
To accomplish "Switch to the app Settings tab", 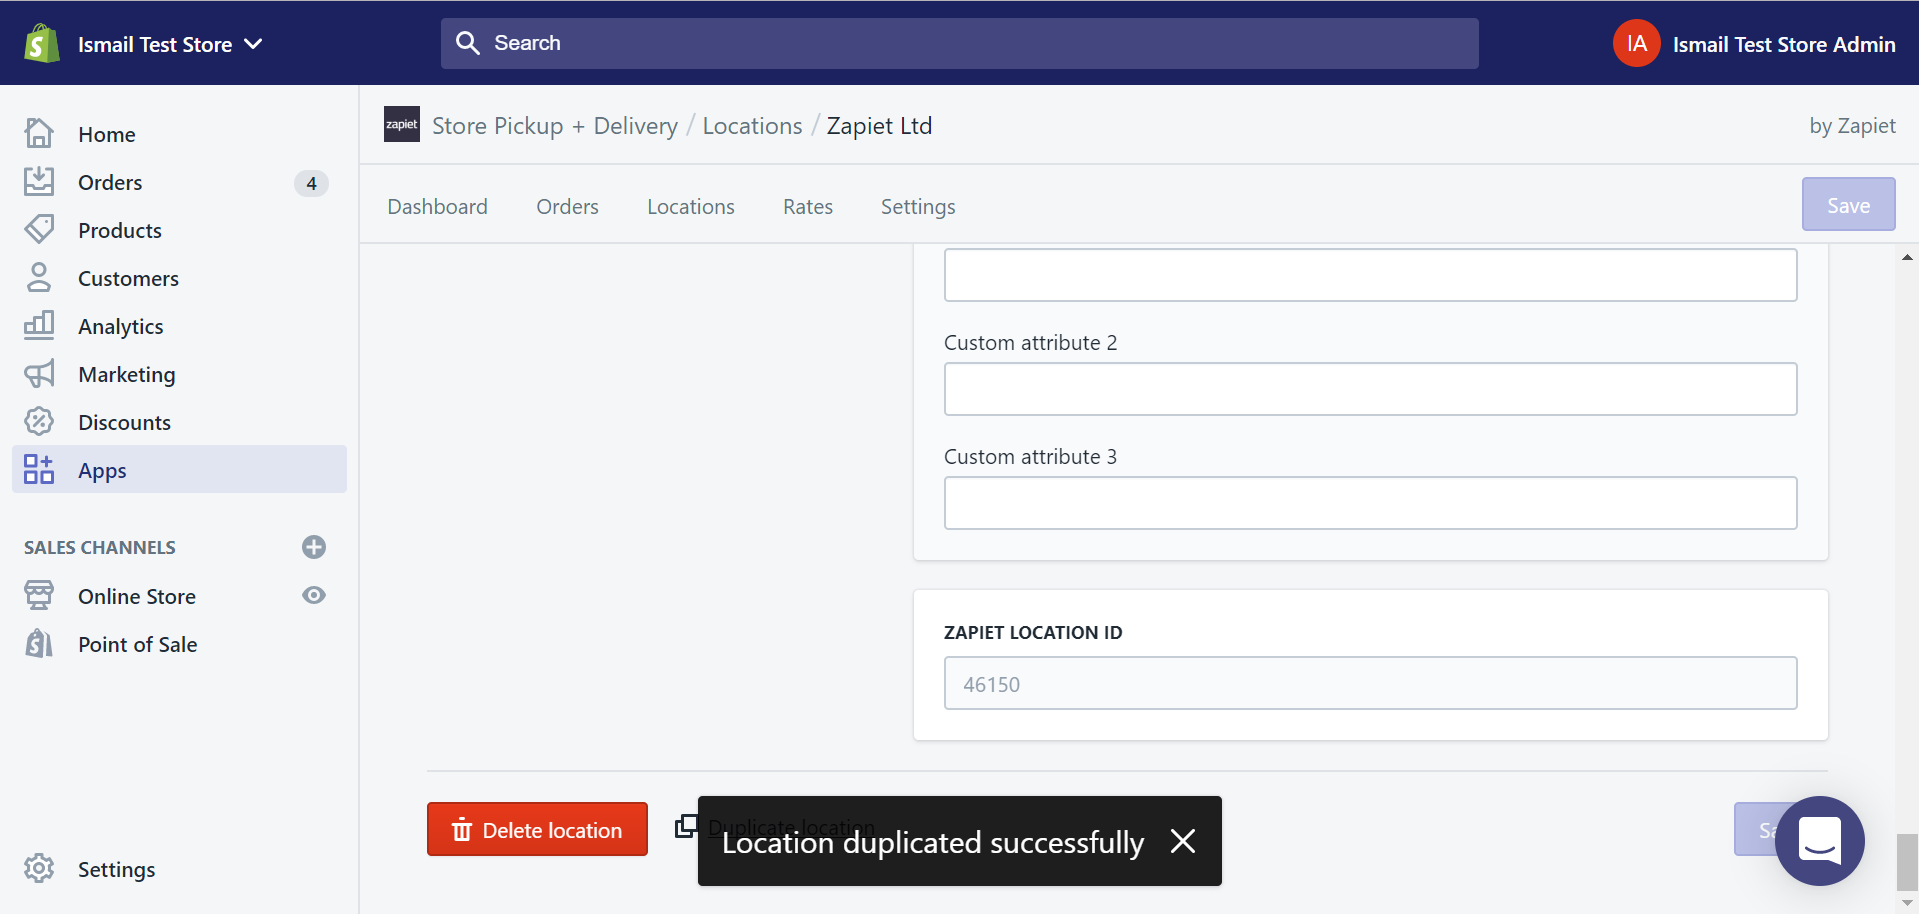I will 918,207.
